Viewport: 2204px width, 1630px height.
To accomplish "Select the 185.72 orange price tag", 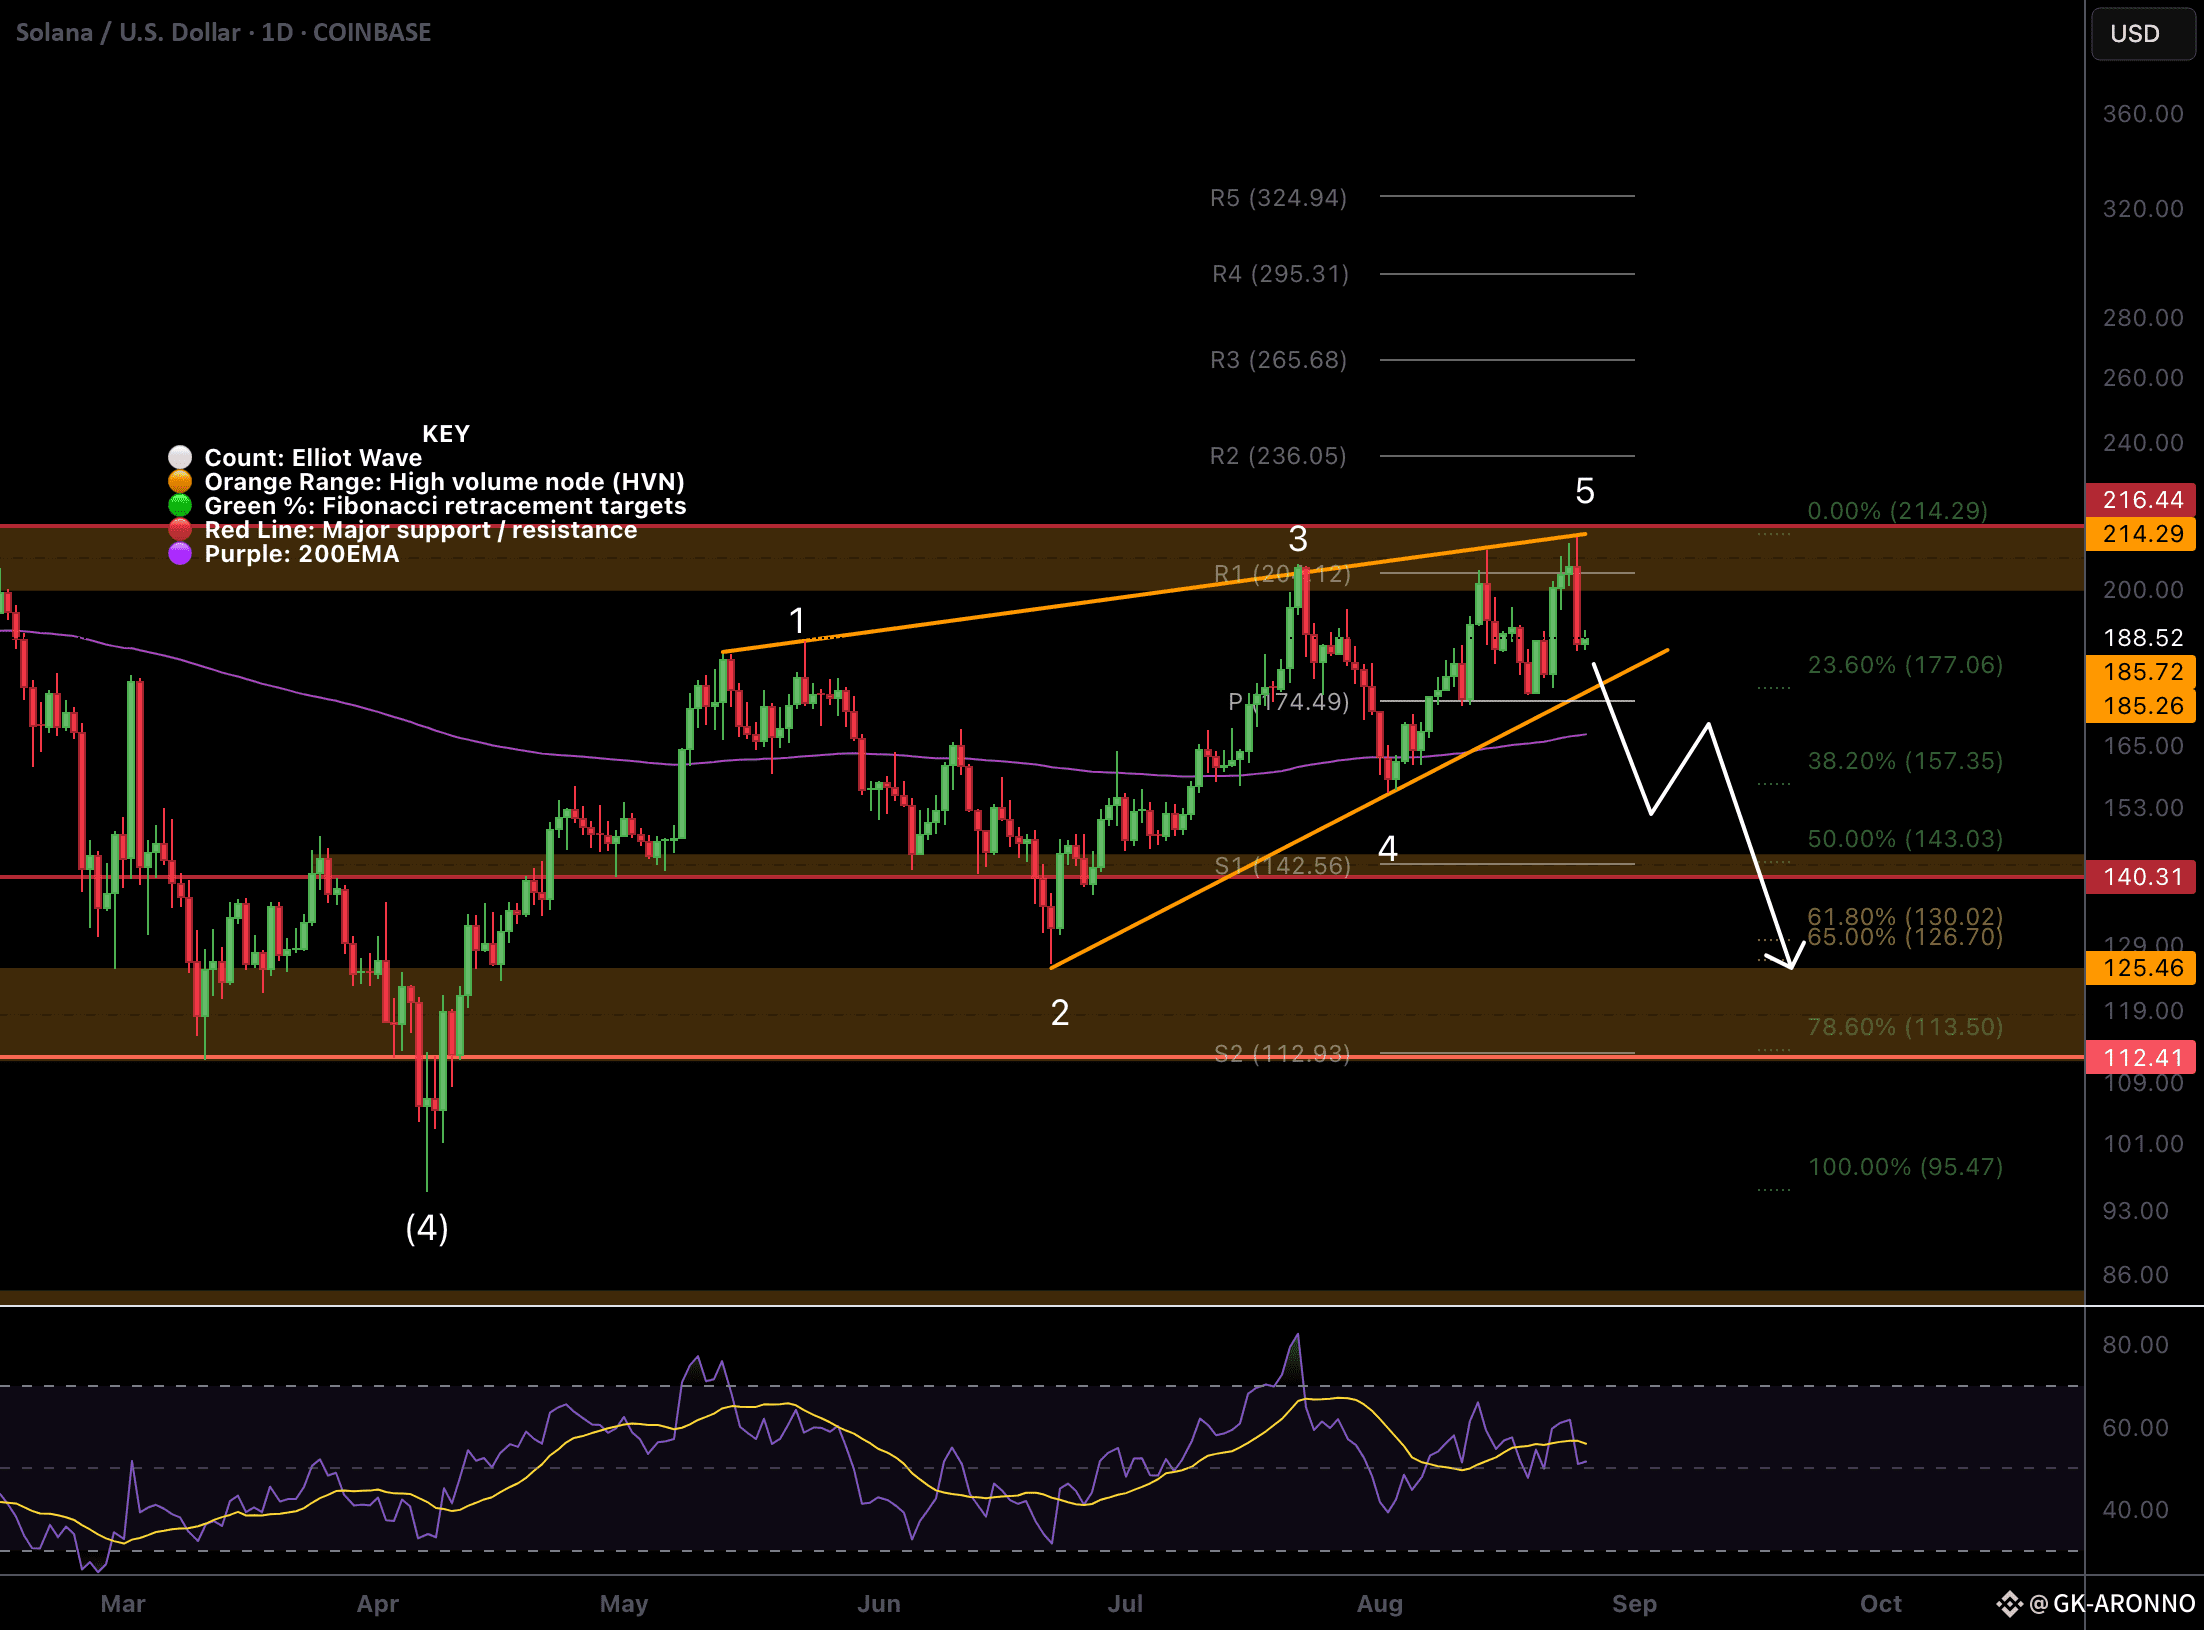I will click(x=2141, y=672).
